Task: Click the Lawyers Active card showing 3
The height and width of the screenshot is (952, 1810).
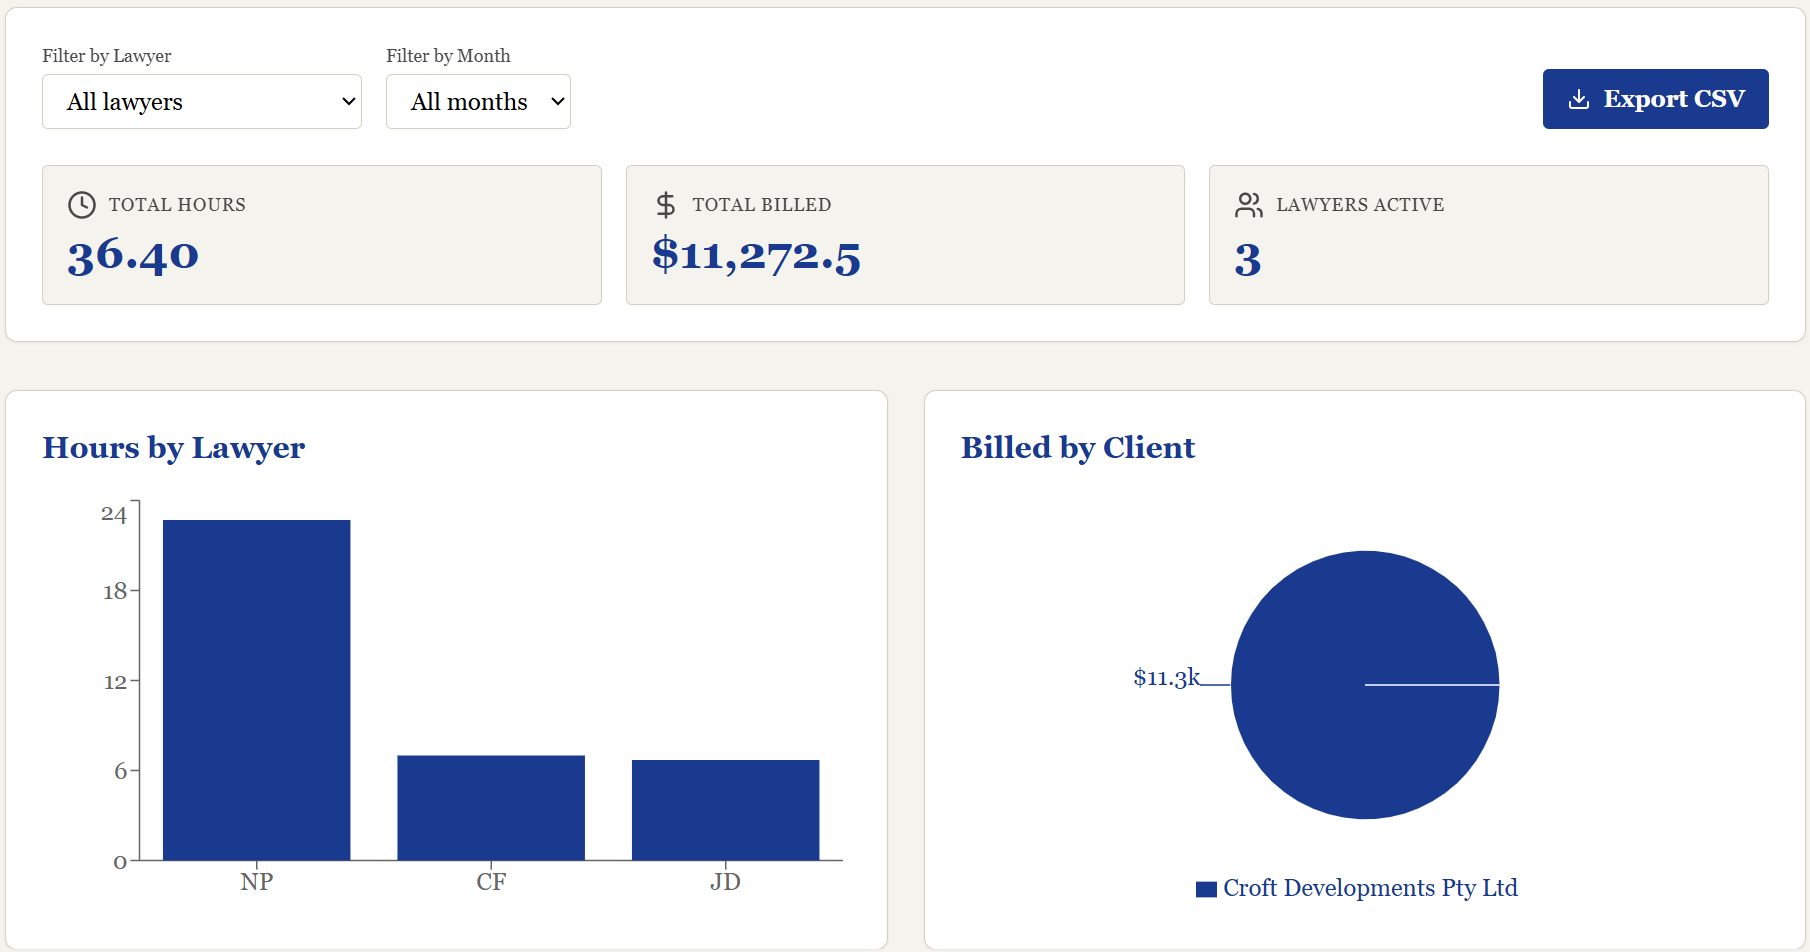Action: (x=1489, y=235)
